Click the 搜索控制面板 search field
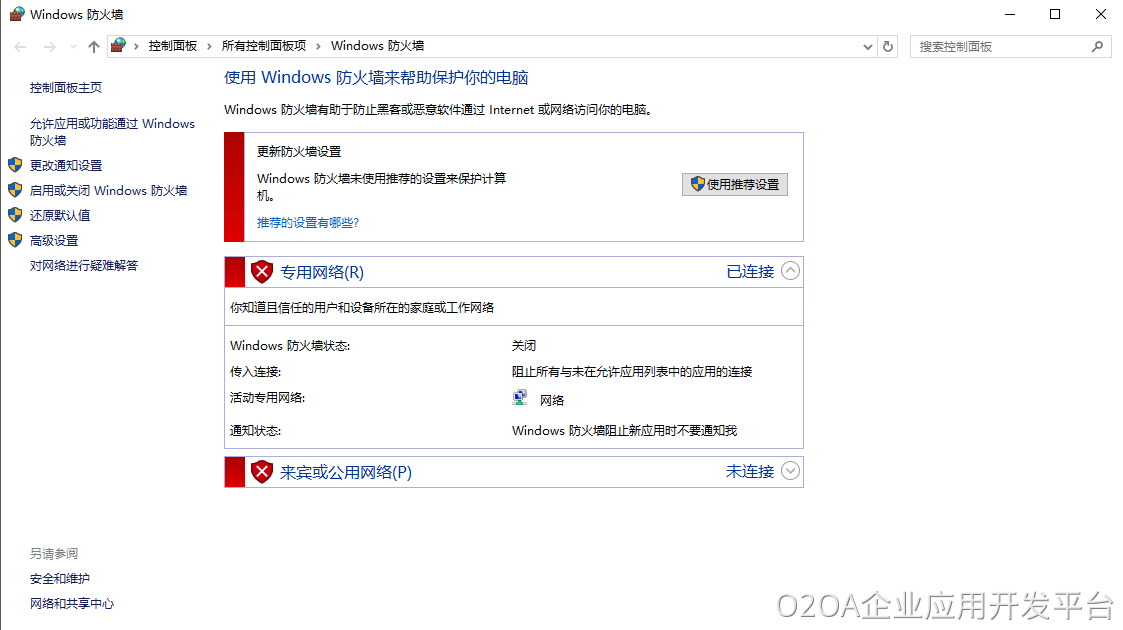Viewport: 1123px width, 630px height. (x=998, y=46)
